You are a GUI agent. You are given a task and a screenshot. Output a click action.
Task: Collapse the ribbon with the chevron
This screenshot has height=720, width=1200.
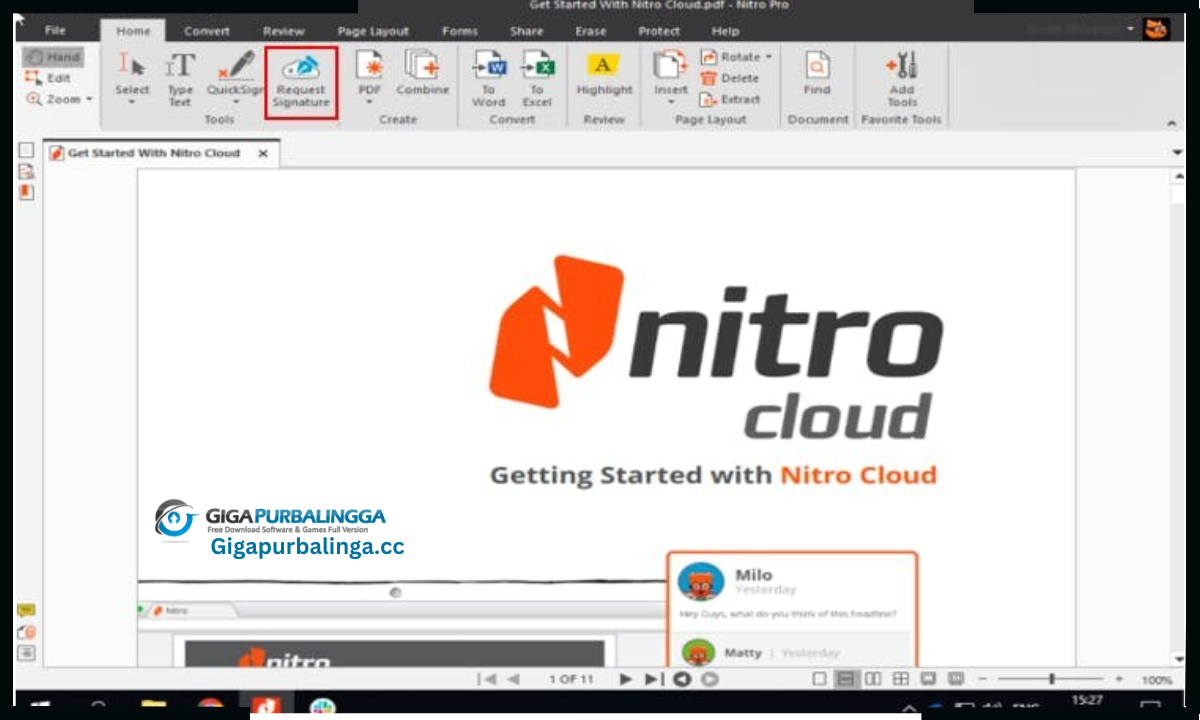(x=1171, y=124)
